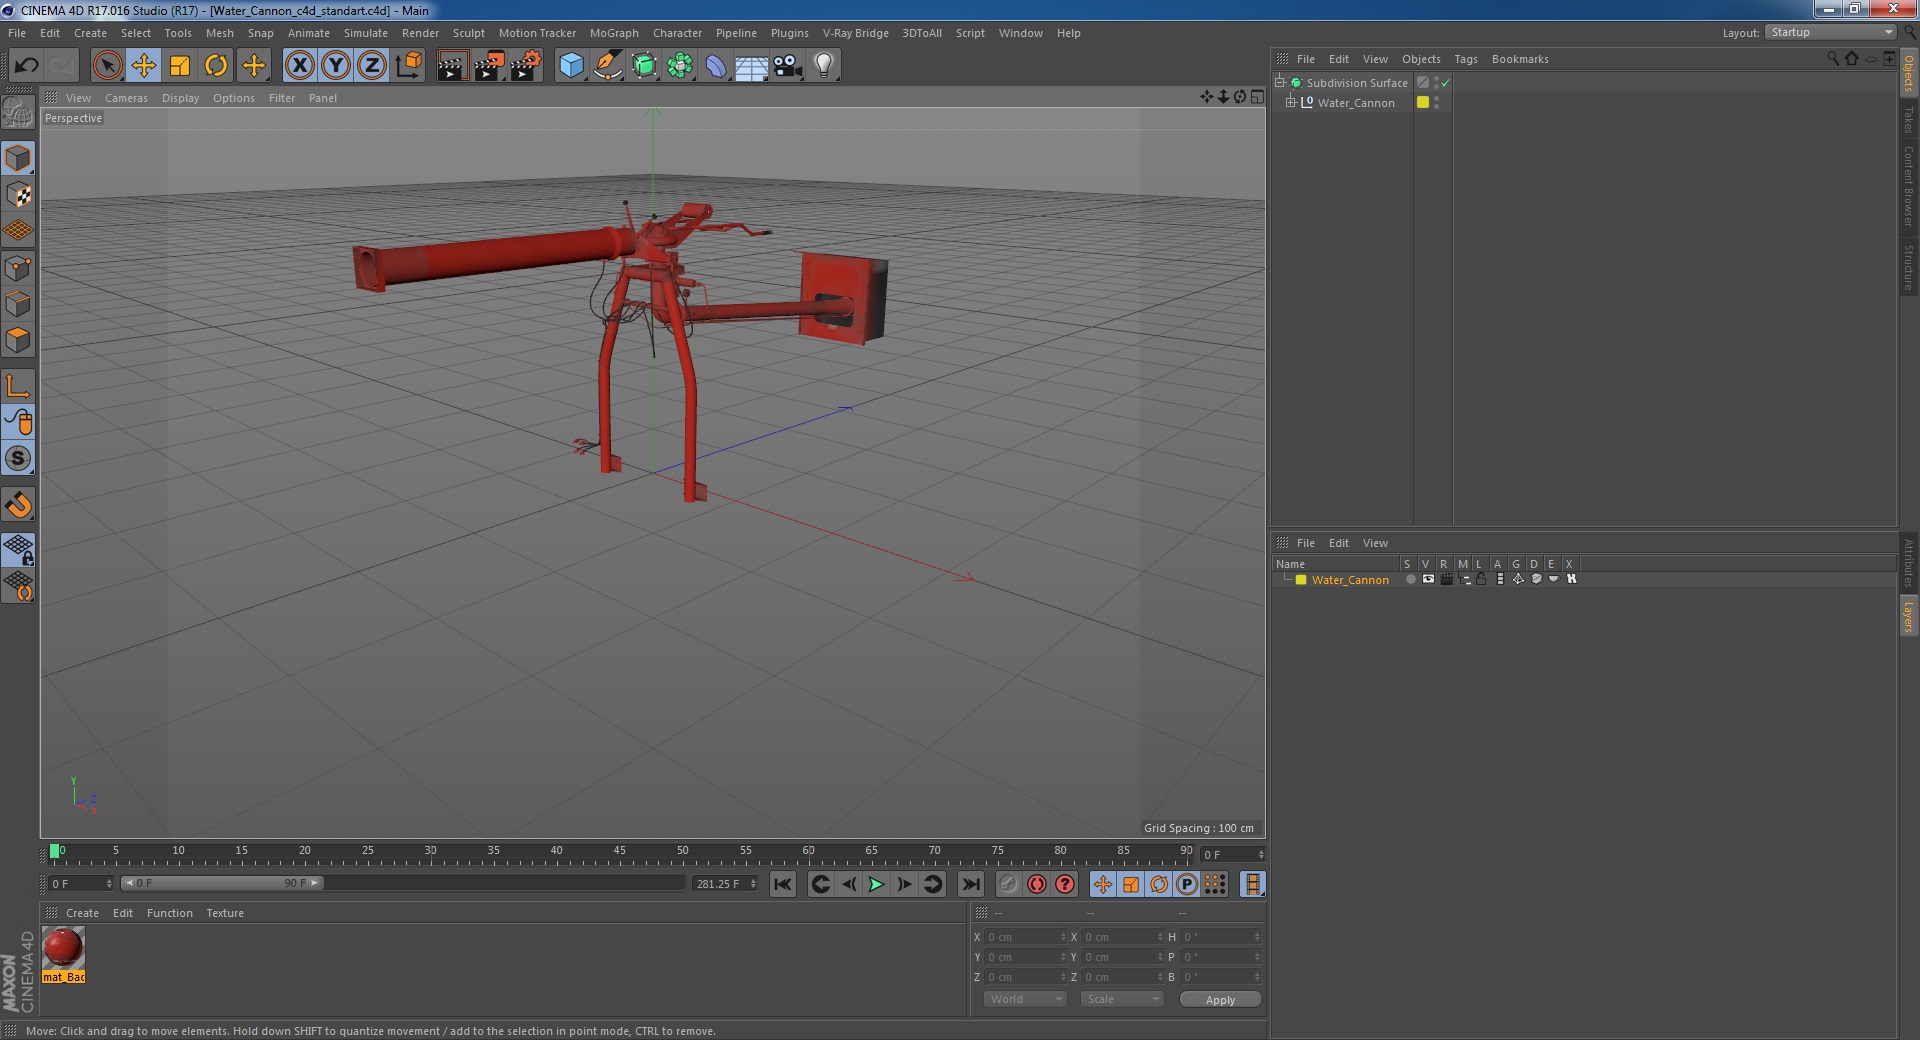
Task: Toggle Subdivision Surface enable checkmark
Action: tap(1445, 83)
